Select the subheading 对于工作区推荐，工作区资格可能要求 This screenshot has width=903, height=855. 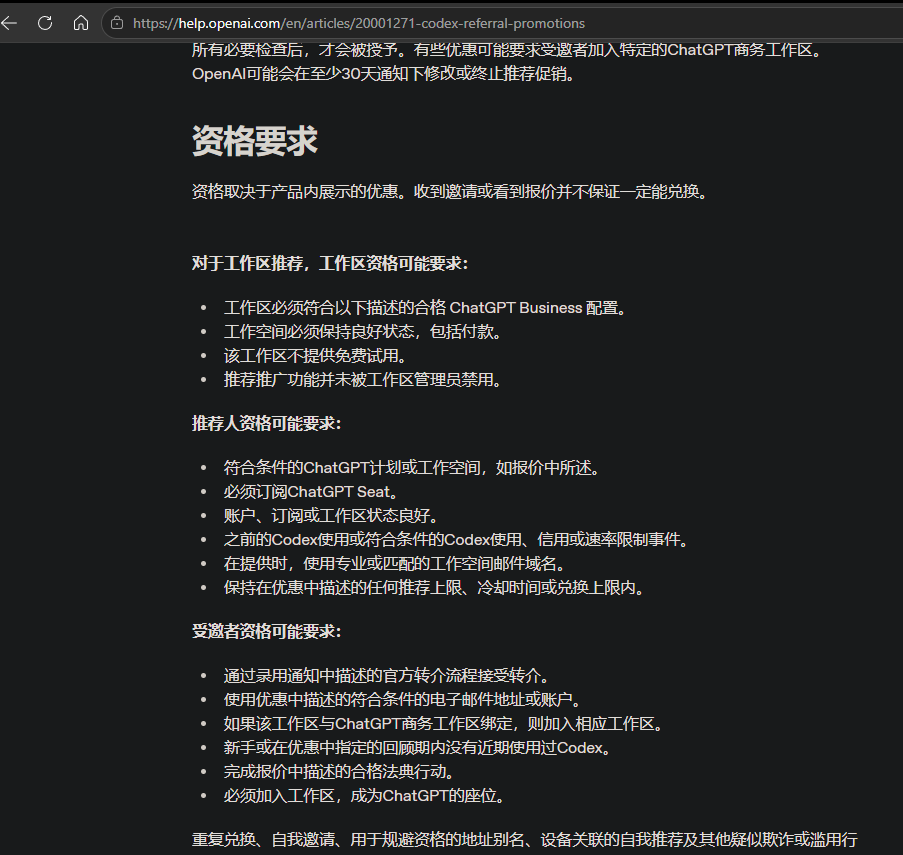pyautogui.click(x=330, y=264)
